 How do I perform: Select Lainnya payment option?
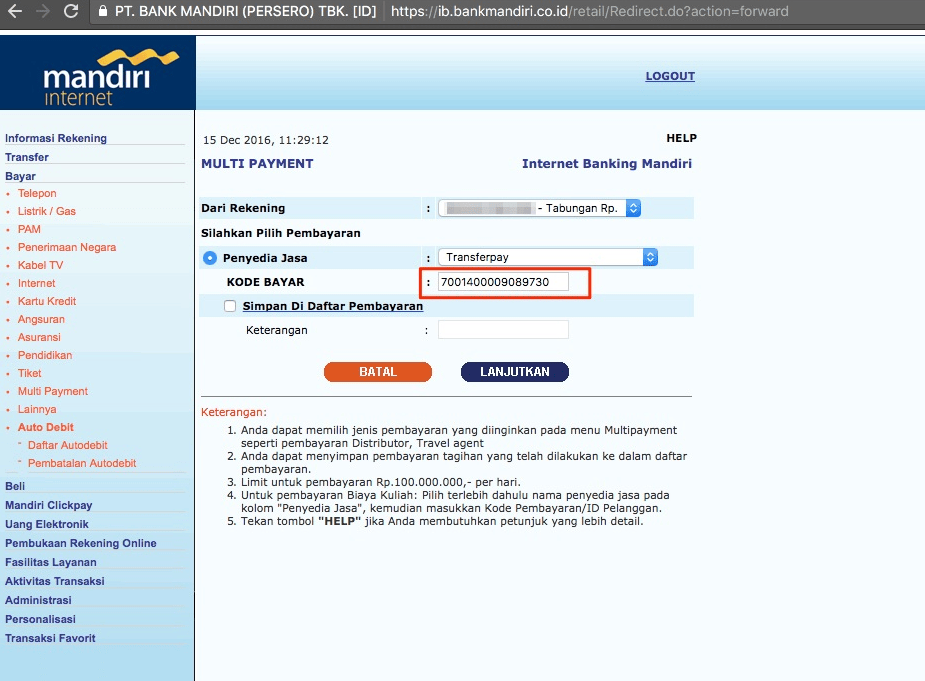[37, 409]
